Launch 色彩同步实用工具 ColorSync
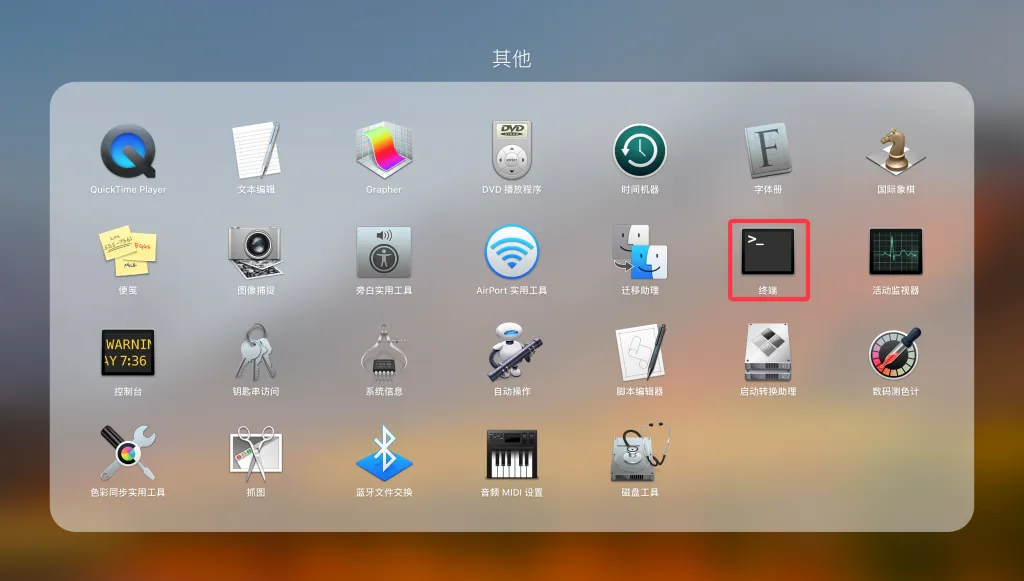The width and height of the screenshot is (1024, 581). pos(128,453)
